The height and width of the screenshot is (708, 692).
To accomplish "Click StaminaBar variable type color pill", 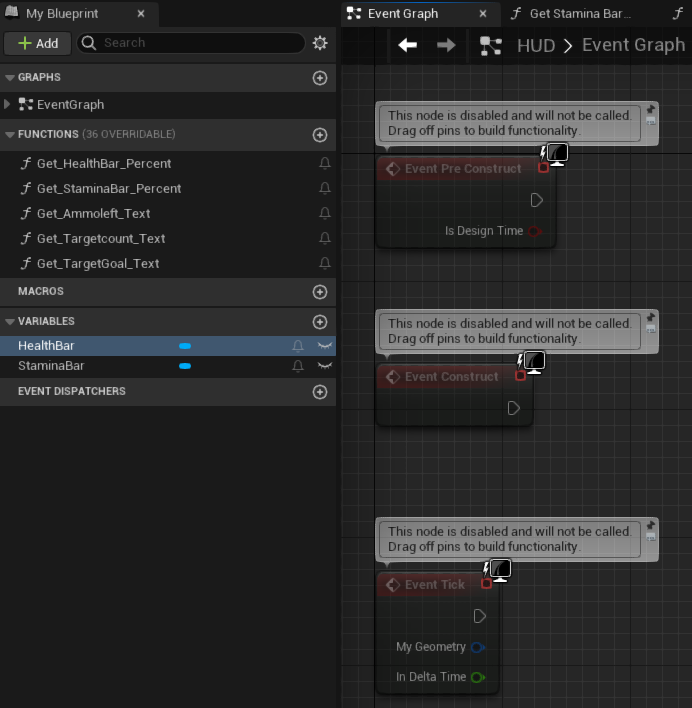I will click(x=185, y=366).
